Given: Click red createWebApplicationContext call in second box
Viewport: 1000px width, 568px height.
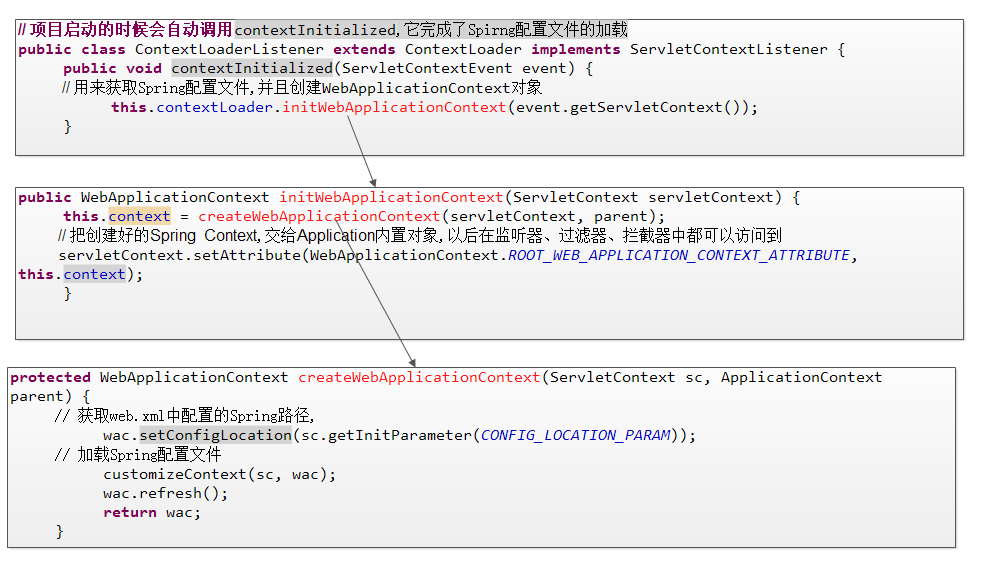Looking at the screenshot, I should pos(319,216).
